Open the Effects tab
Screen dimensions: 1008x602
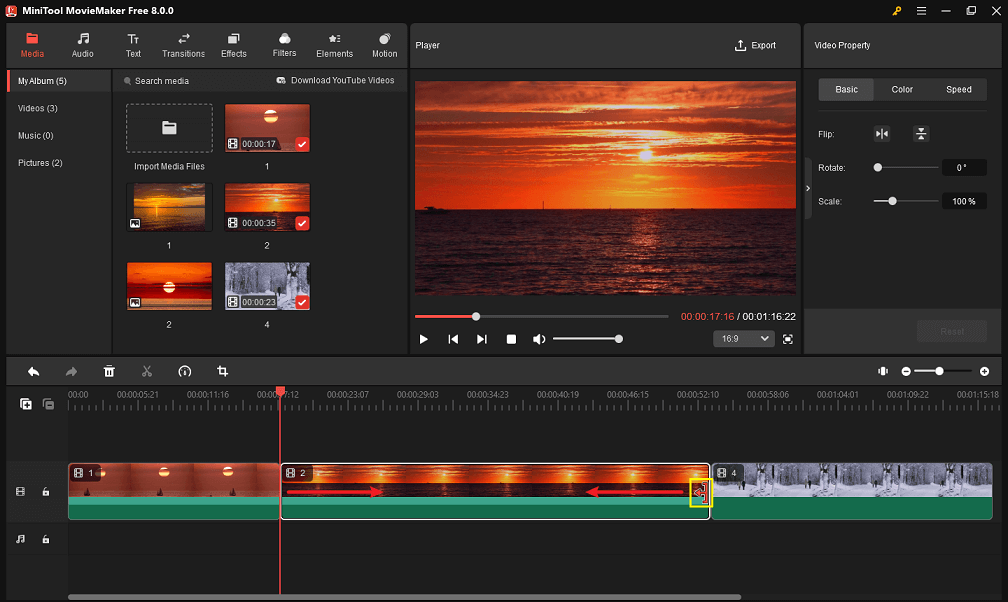coord(234,46)
